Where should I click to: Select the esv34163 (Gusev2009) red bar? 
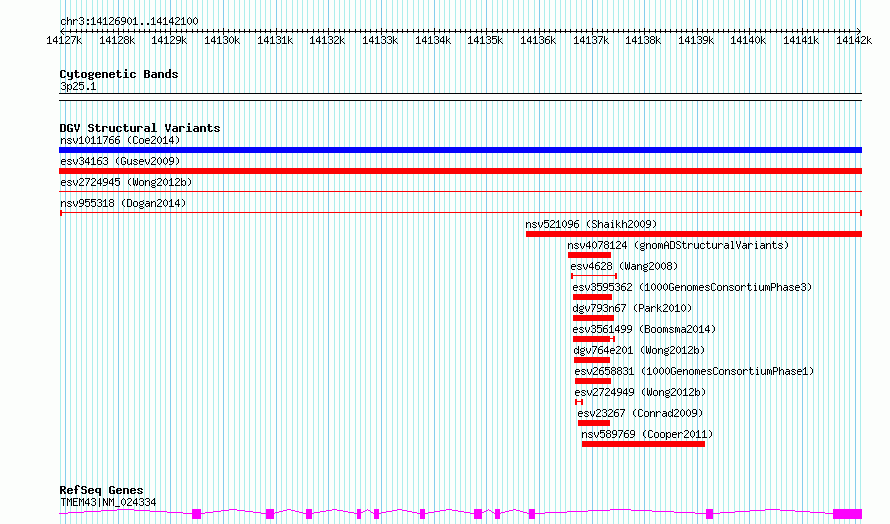tap(460, 171)
